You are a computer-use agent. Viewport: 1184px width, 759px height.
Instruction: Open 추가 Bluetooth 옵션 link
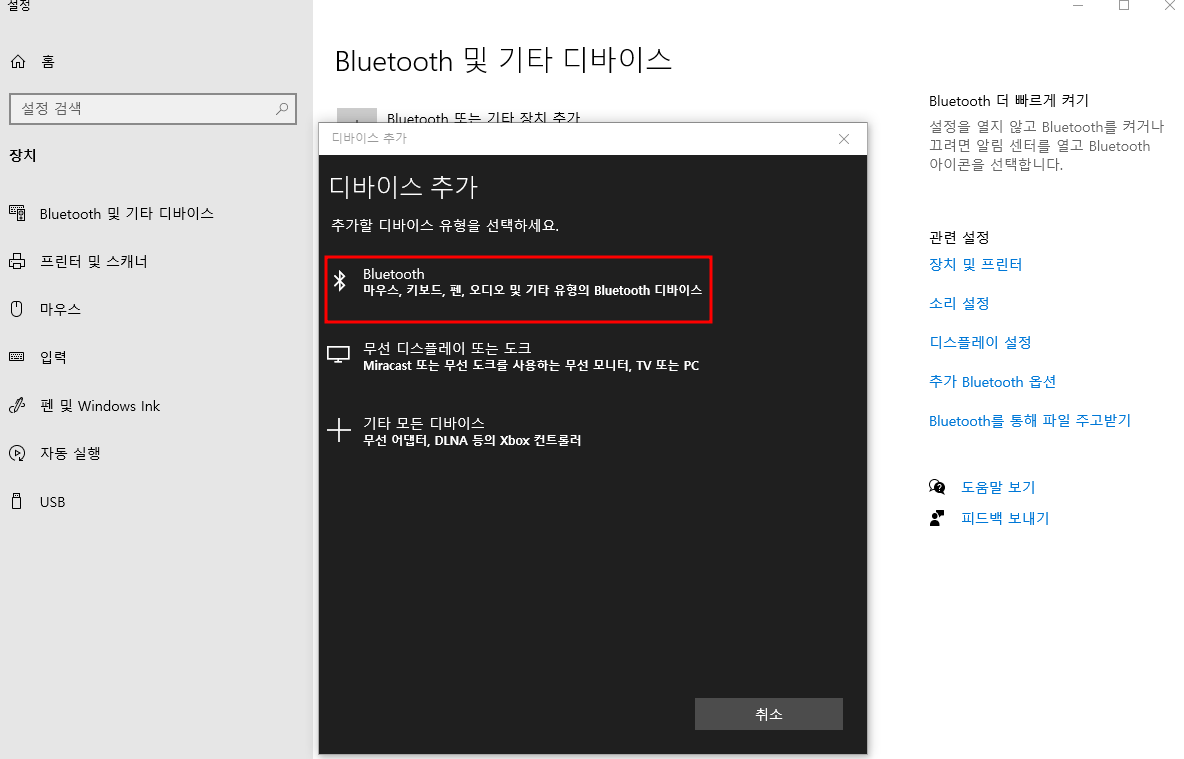pyautogui.click(x=992, y=381)
